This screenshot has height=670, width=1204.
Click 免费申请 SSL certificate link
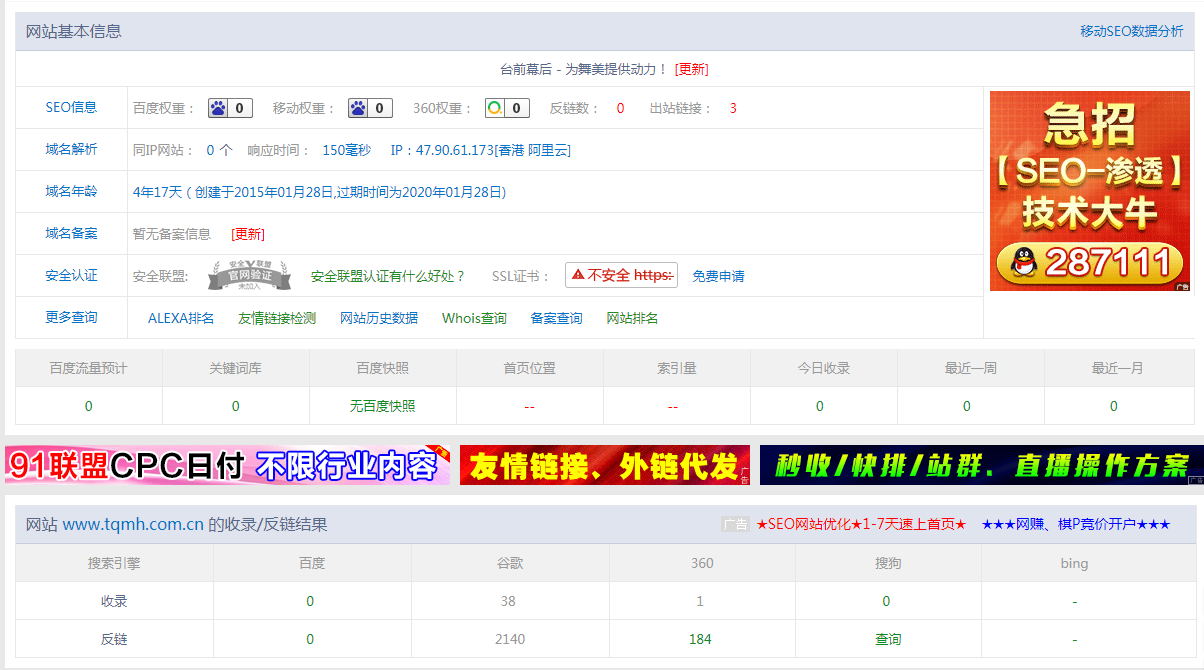tap(718, 276)
